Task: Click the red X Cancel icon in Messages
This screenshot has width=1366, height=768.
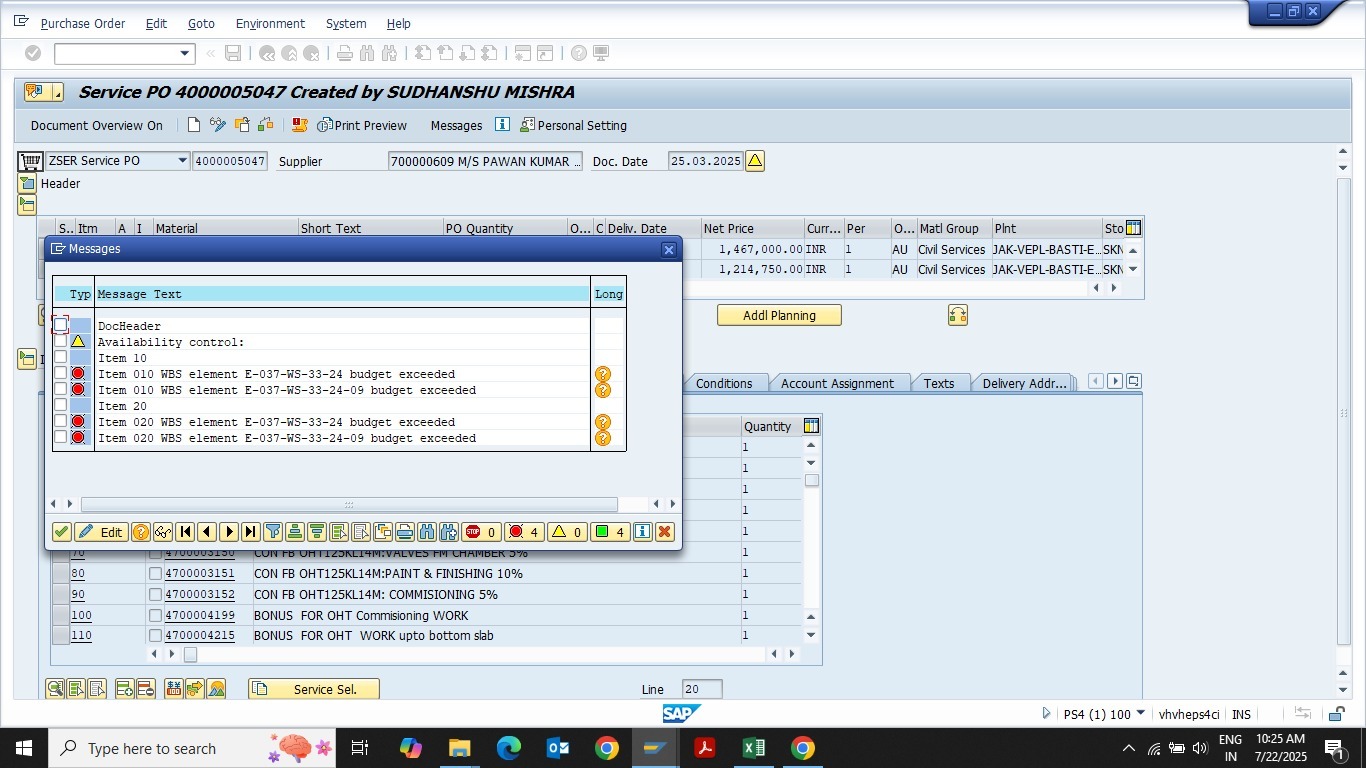Action: (x=664, y=532)
